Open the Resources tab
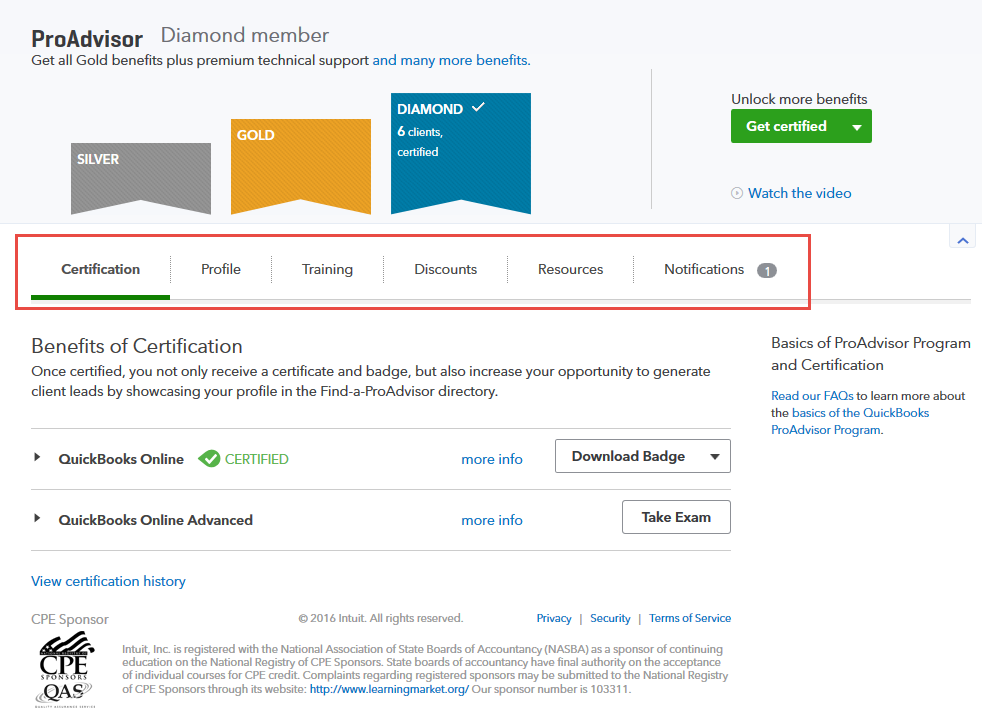Viewport: 982px width, 716px height. click(570, 269)
